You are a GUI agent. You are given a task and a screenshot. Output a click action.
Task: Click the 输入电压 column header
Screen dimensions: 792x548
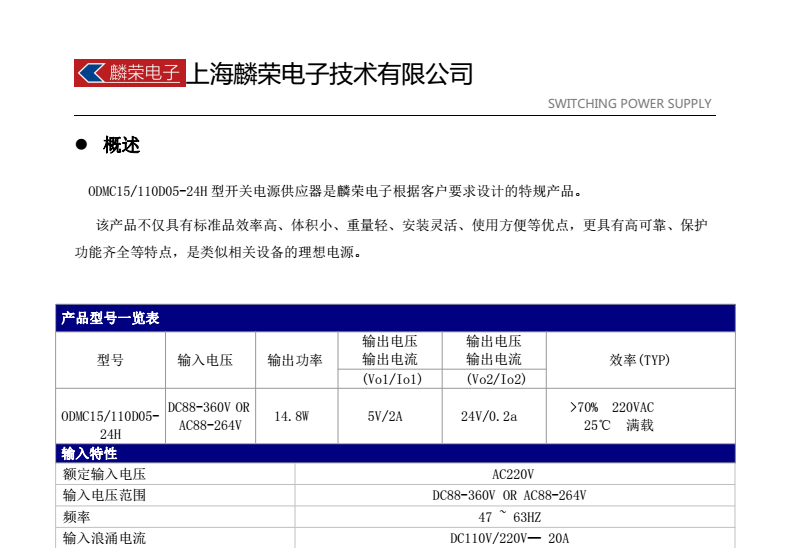pyautogui.click(x=211, y=360)
